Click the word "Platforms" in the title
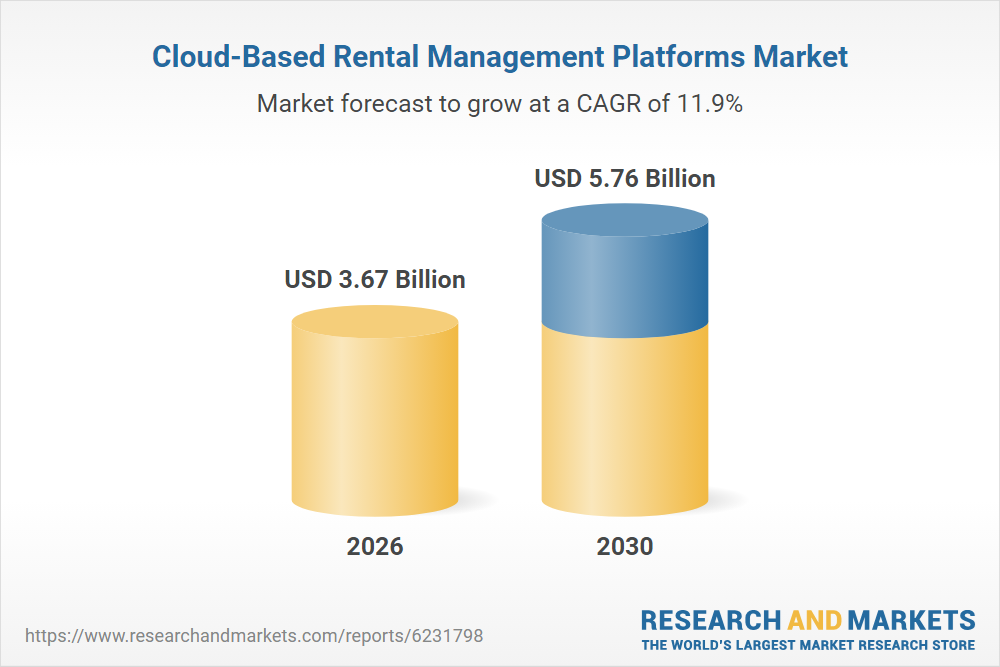This screenshot has height=667, width=1000. pyautogui.click(x=699, y=56)
